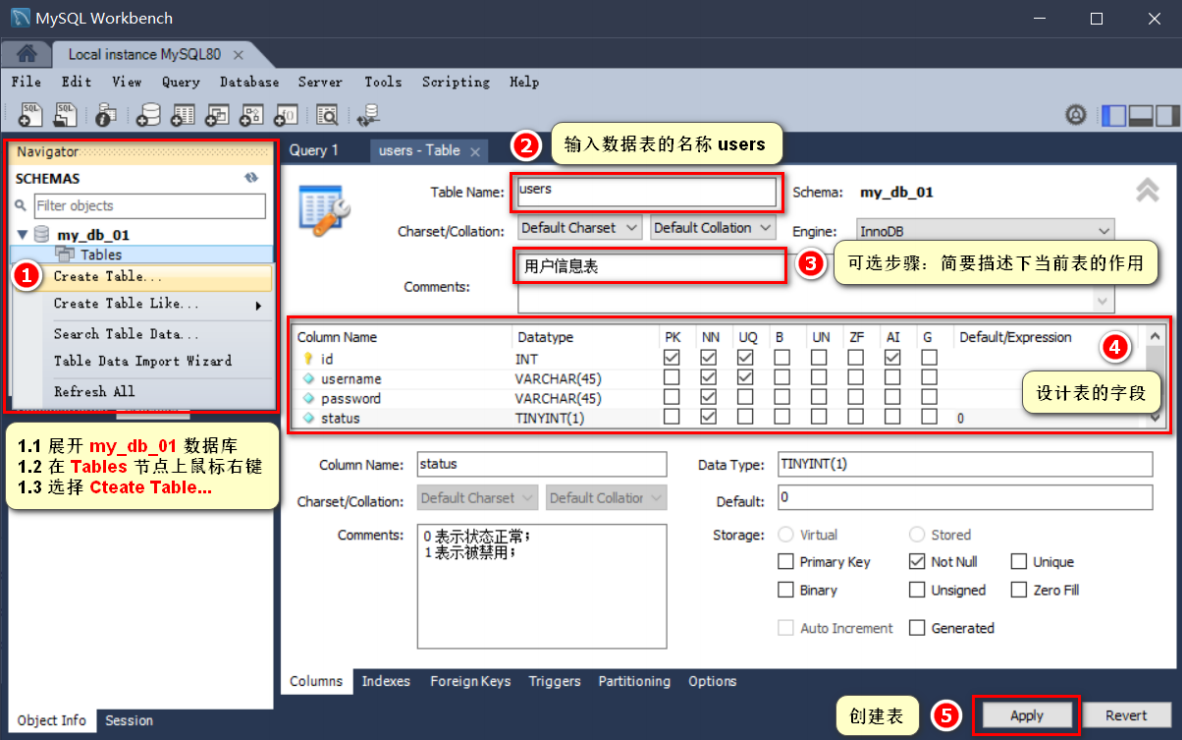1182x740 pixels.
Task: Expand Create Table Like submenu arrow
Action: coord(259,305)
